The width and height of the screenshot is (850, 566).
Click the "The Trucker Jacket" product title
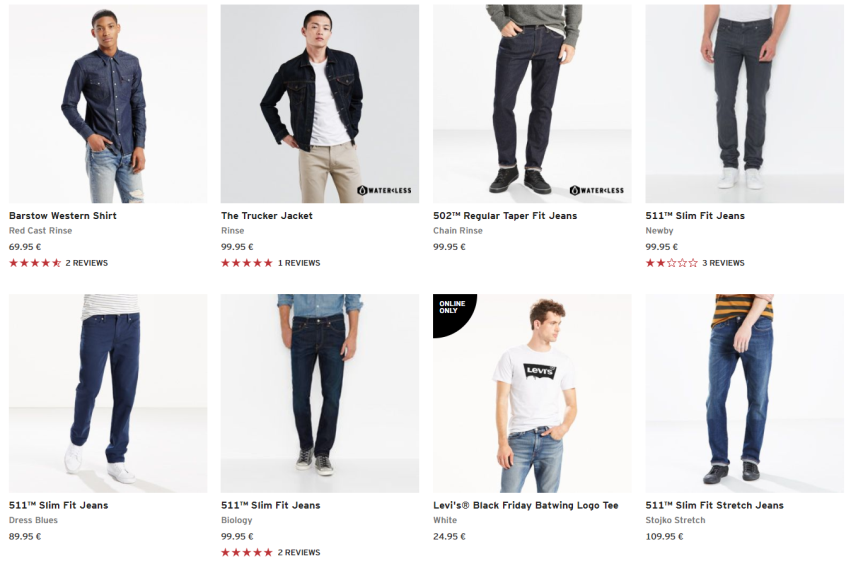click(267, 216)
